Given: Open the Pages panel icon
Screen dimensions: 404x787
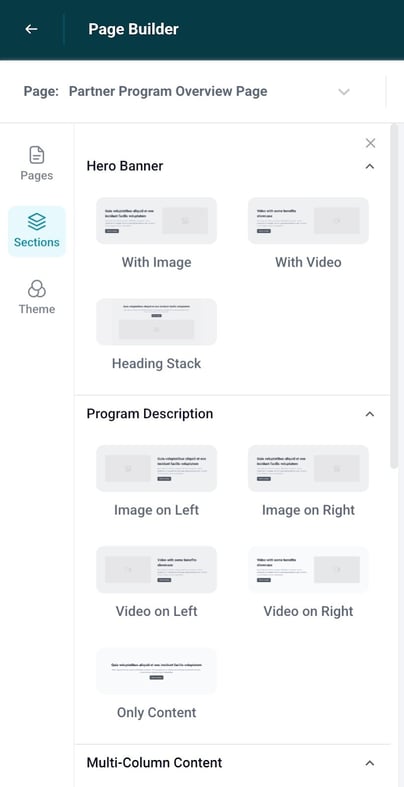Looking at the screenshot, I should click(37, 155).
